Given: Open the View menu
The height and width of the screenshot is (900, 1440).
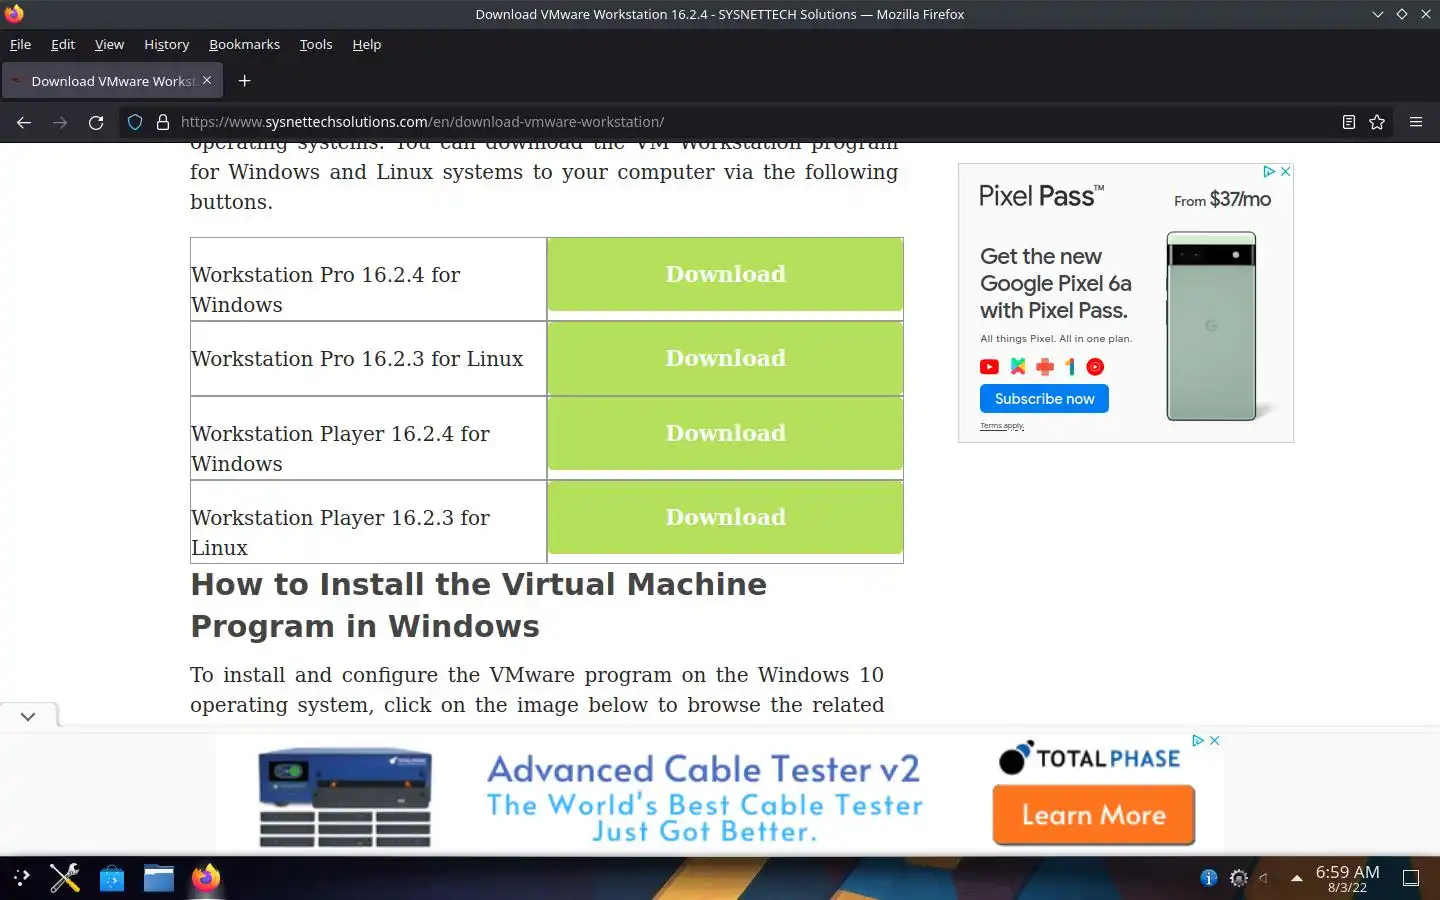Looking at the screenshot, I should tap(109, 44).
